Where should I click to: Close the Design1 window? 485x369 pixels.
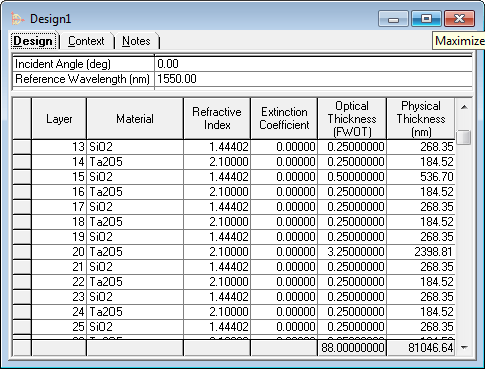(459, 19)
